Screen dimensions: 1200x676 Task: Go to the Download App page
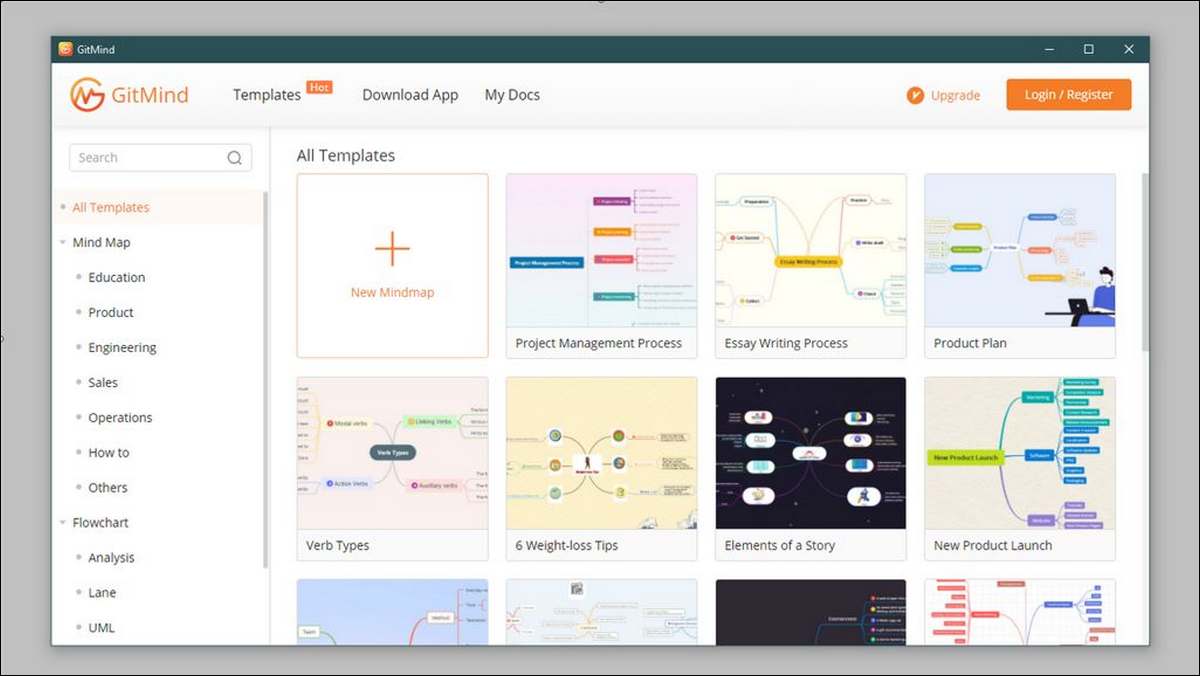point(410,95)
